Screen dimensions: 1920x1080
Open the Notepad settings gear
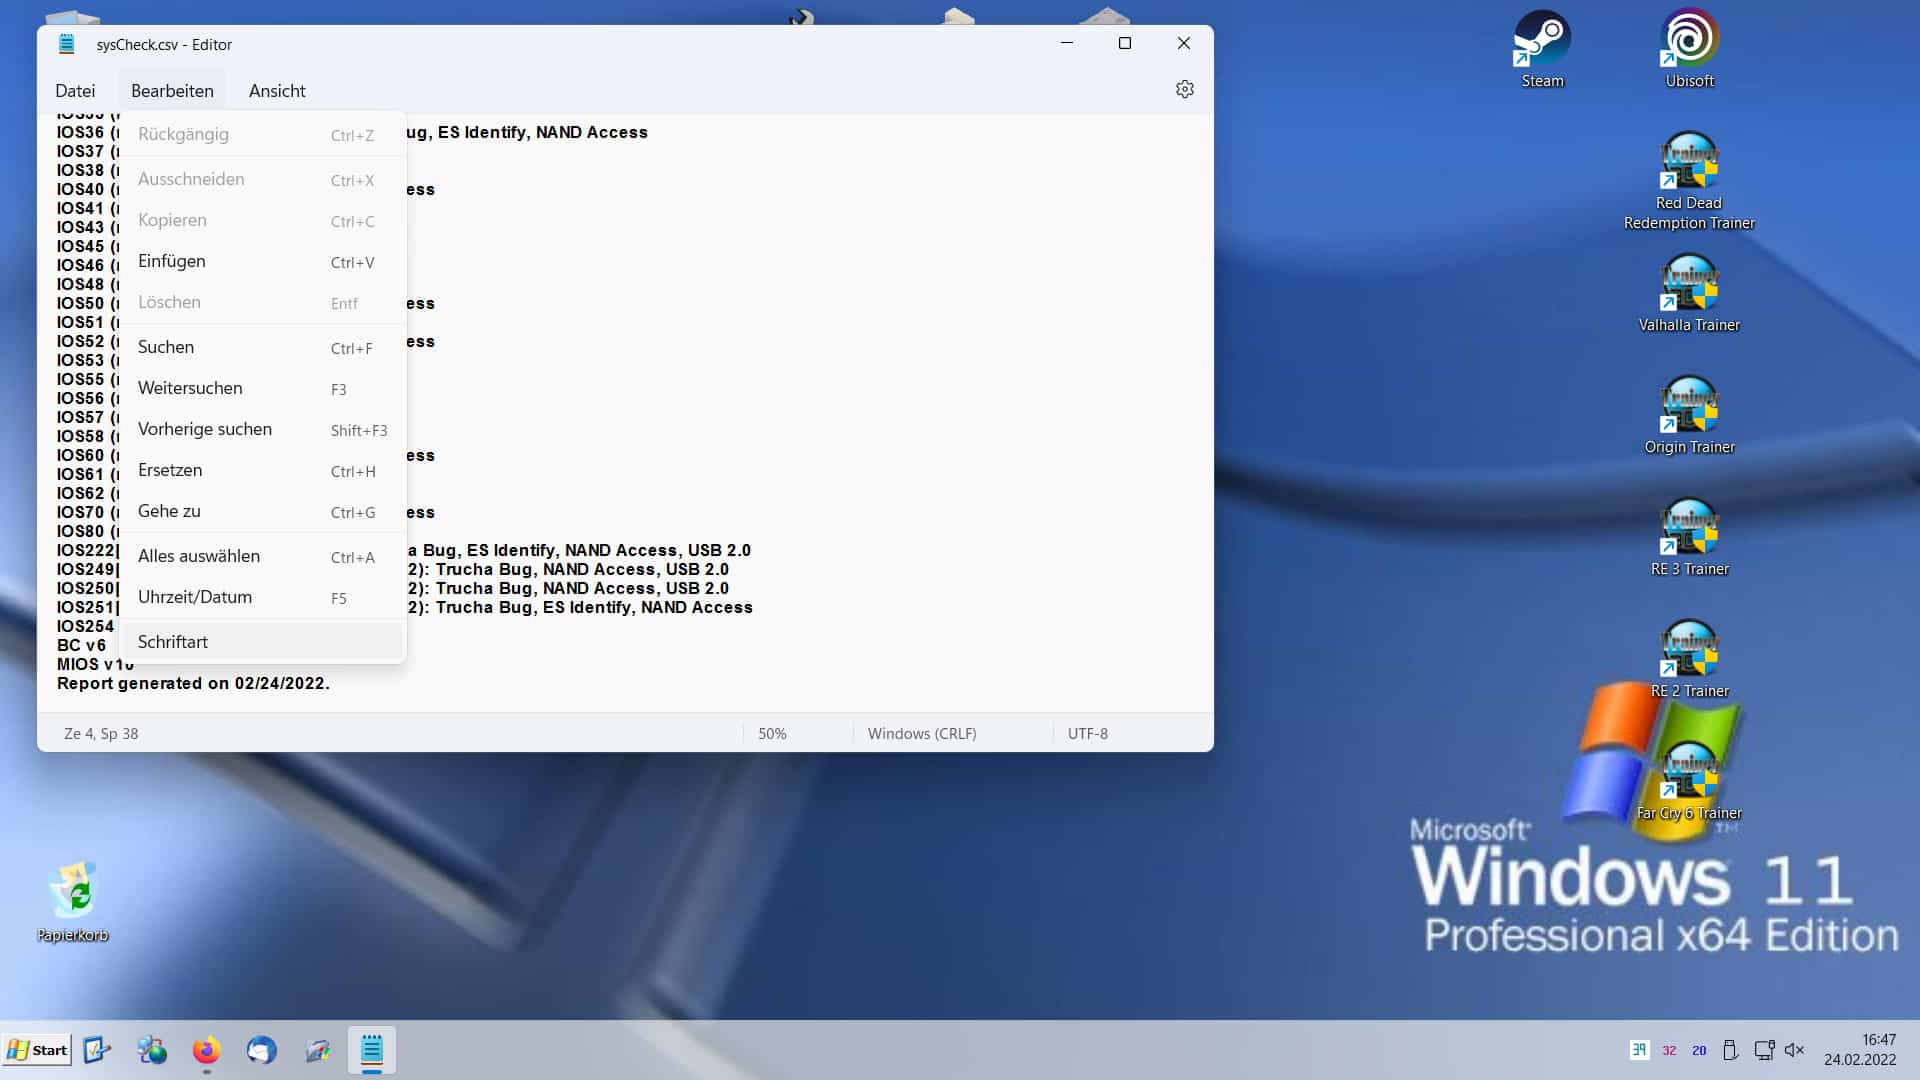[x=1185, y=90]
